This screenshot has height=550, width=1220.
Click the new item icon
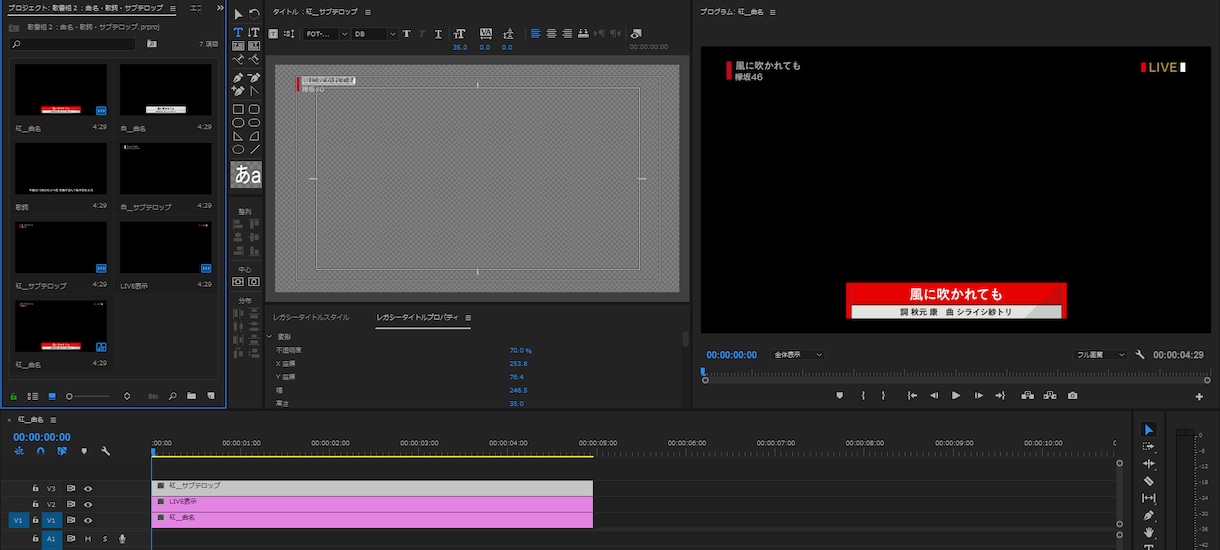[210, 396]
